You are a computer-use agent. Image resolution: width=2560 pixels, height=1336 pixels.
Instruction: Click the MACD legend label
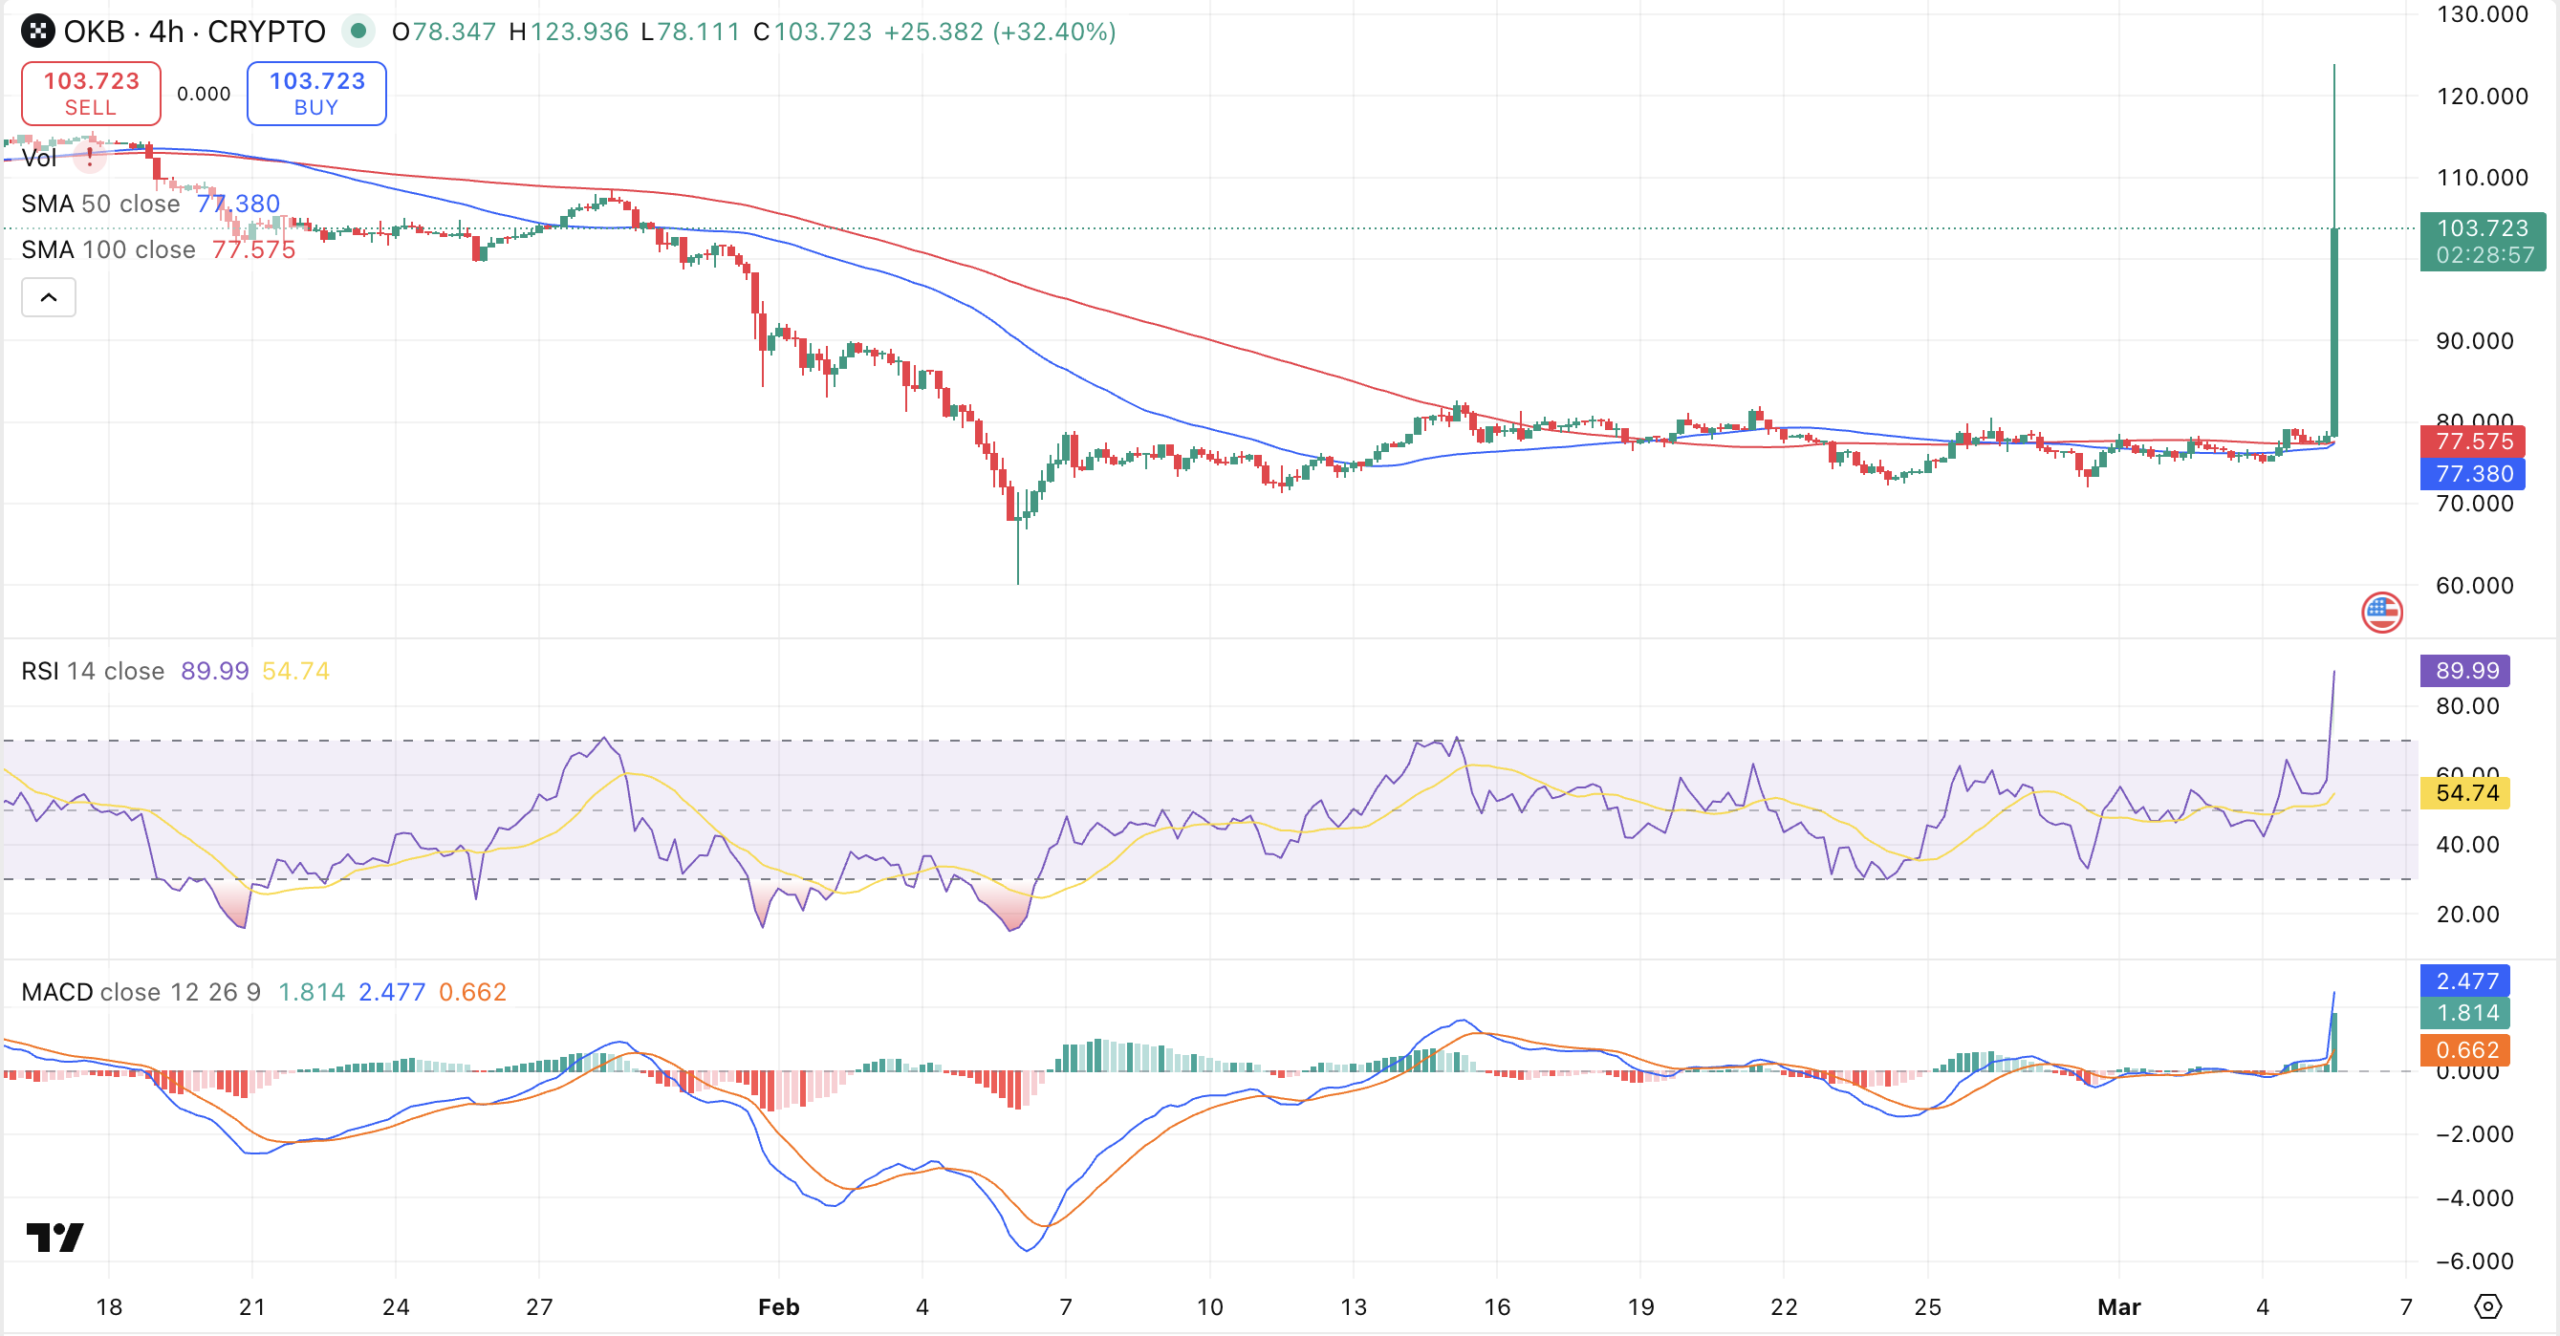pyautogui.click(x=60, y=992)
